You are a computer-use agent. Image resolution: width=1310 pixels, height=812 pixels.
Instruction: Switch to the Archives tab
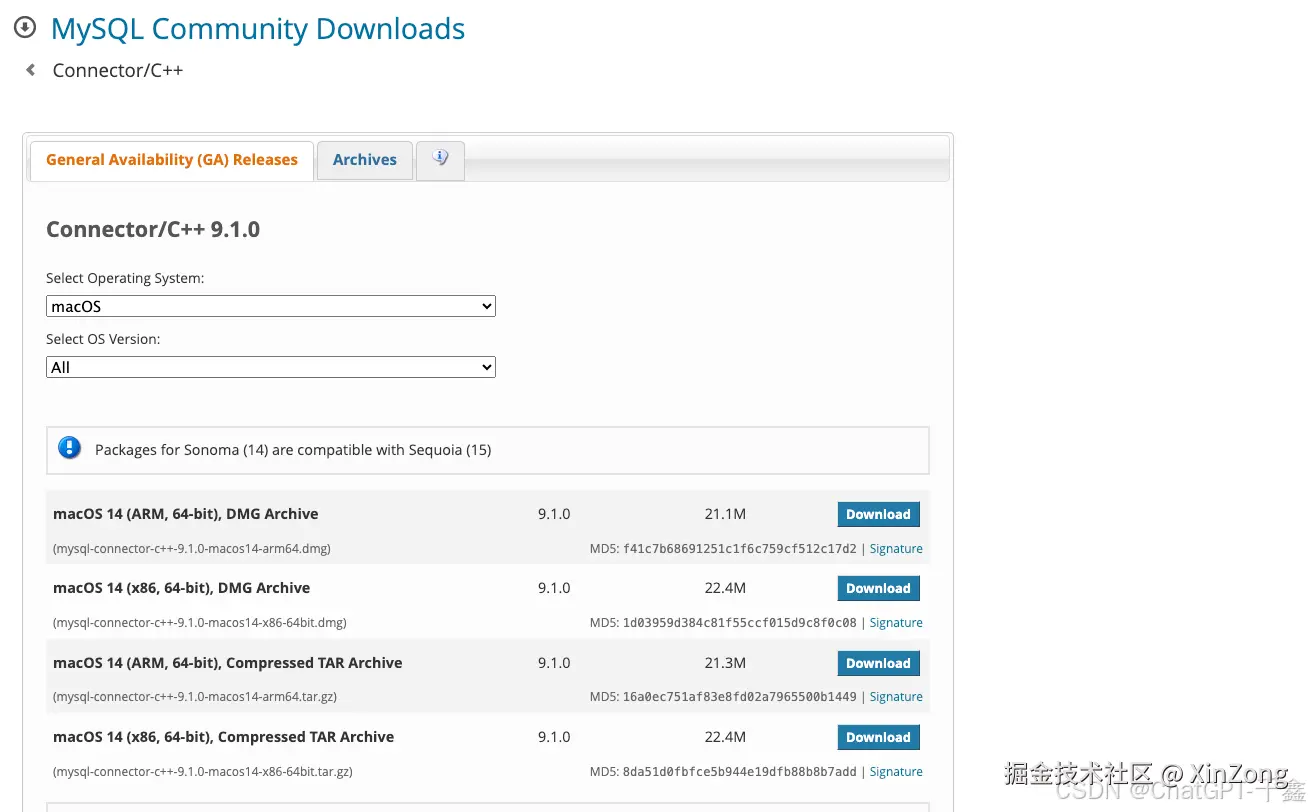point(365,160)
